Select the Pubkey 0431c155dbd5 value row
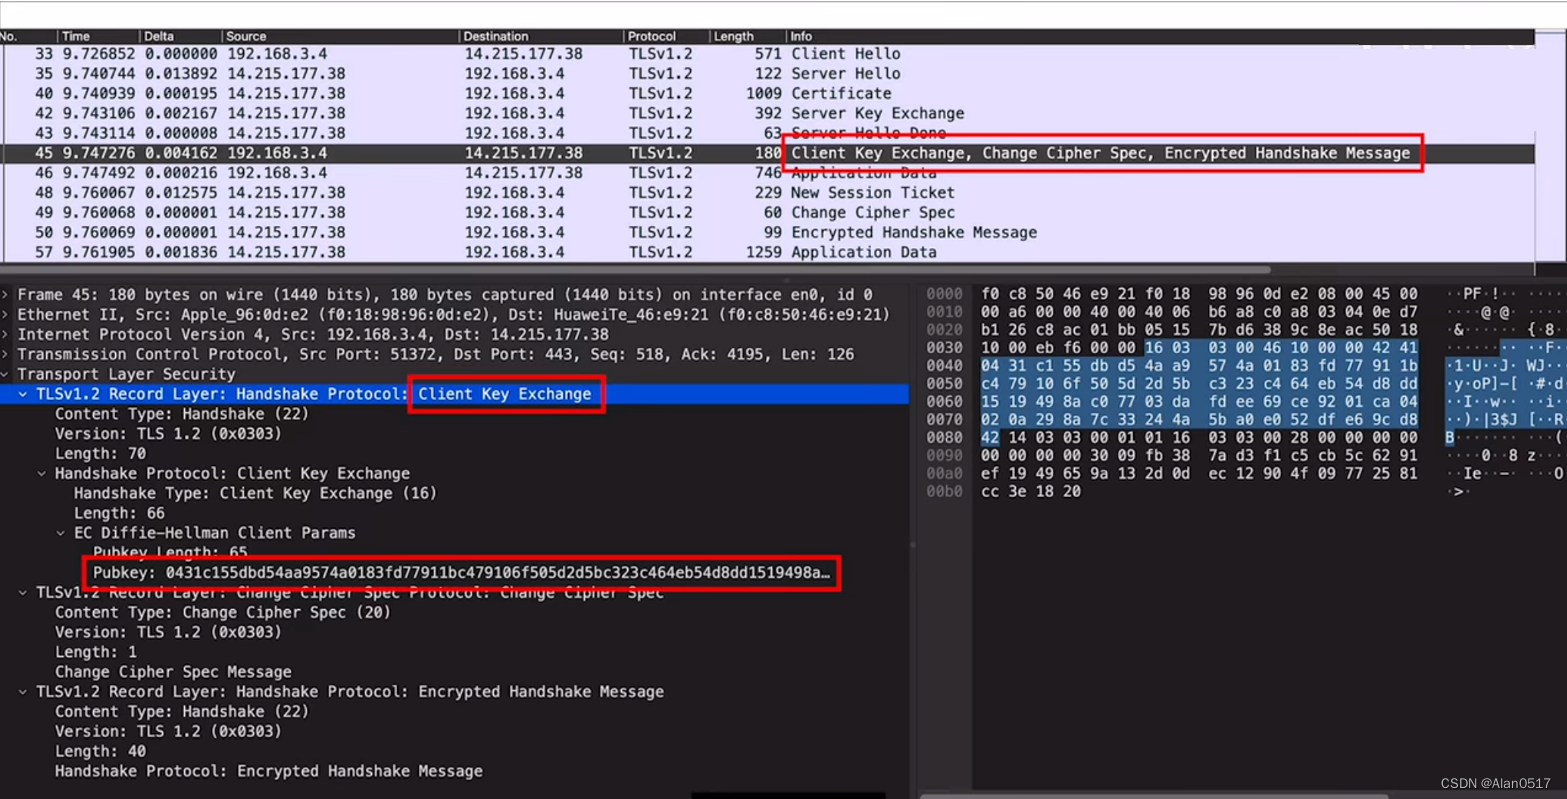Viewport: 1567px width, 799px height. (x=462, y=573)
